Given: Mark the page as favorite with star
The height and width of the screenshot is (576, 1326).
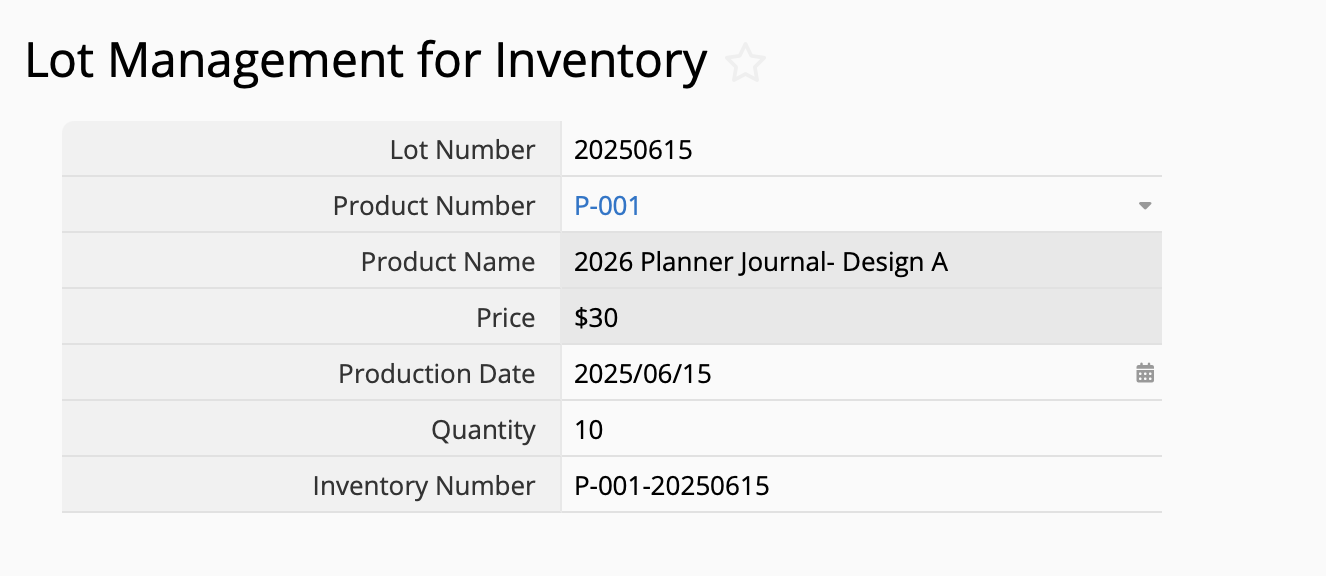Looking at the screenshot, I should 745,64.
